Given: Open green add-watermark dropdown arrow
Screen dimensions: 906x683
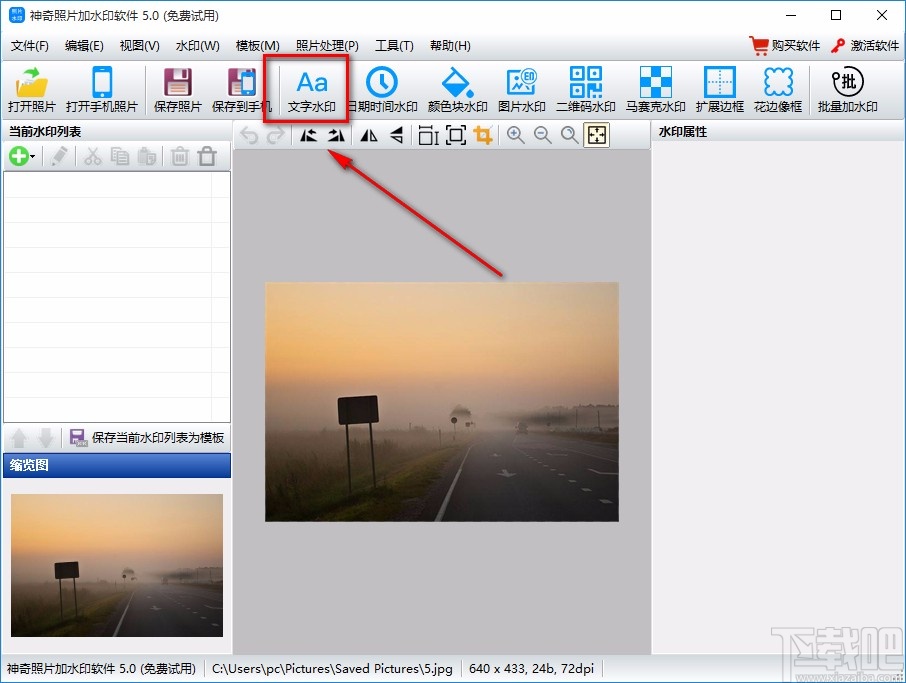Looking at the screenshot, I should (x=33, y=157).
